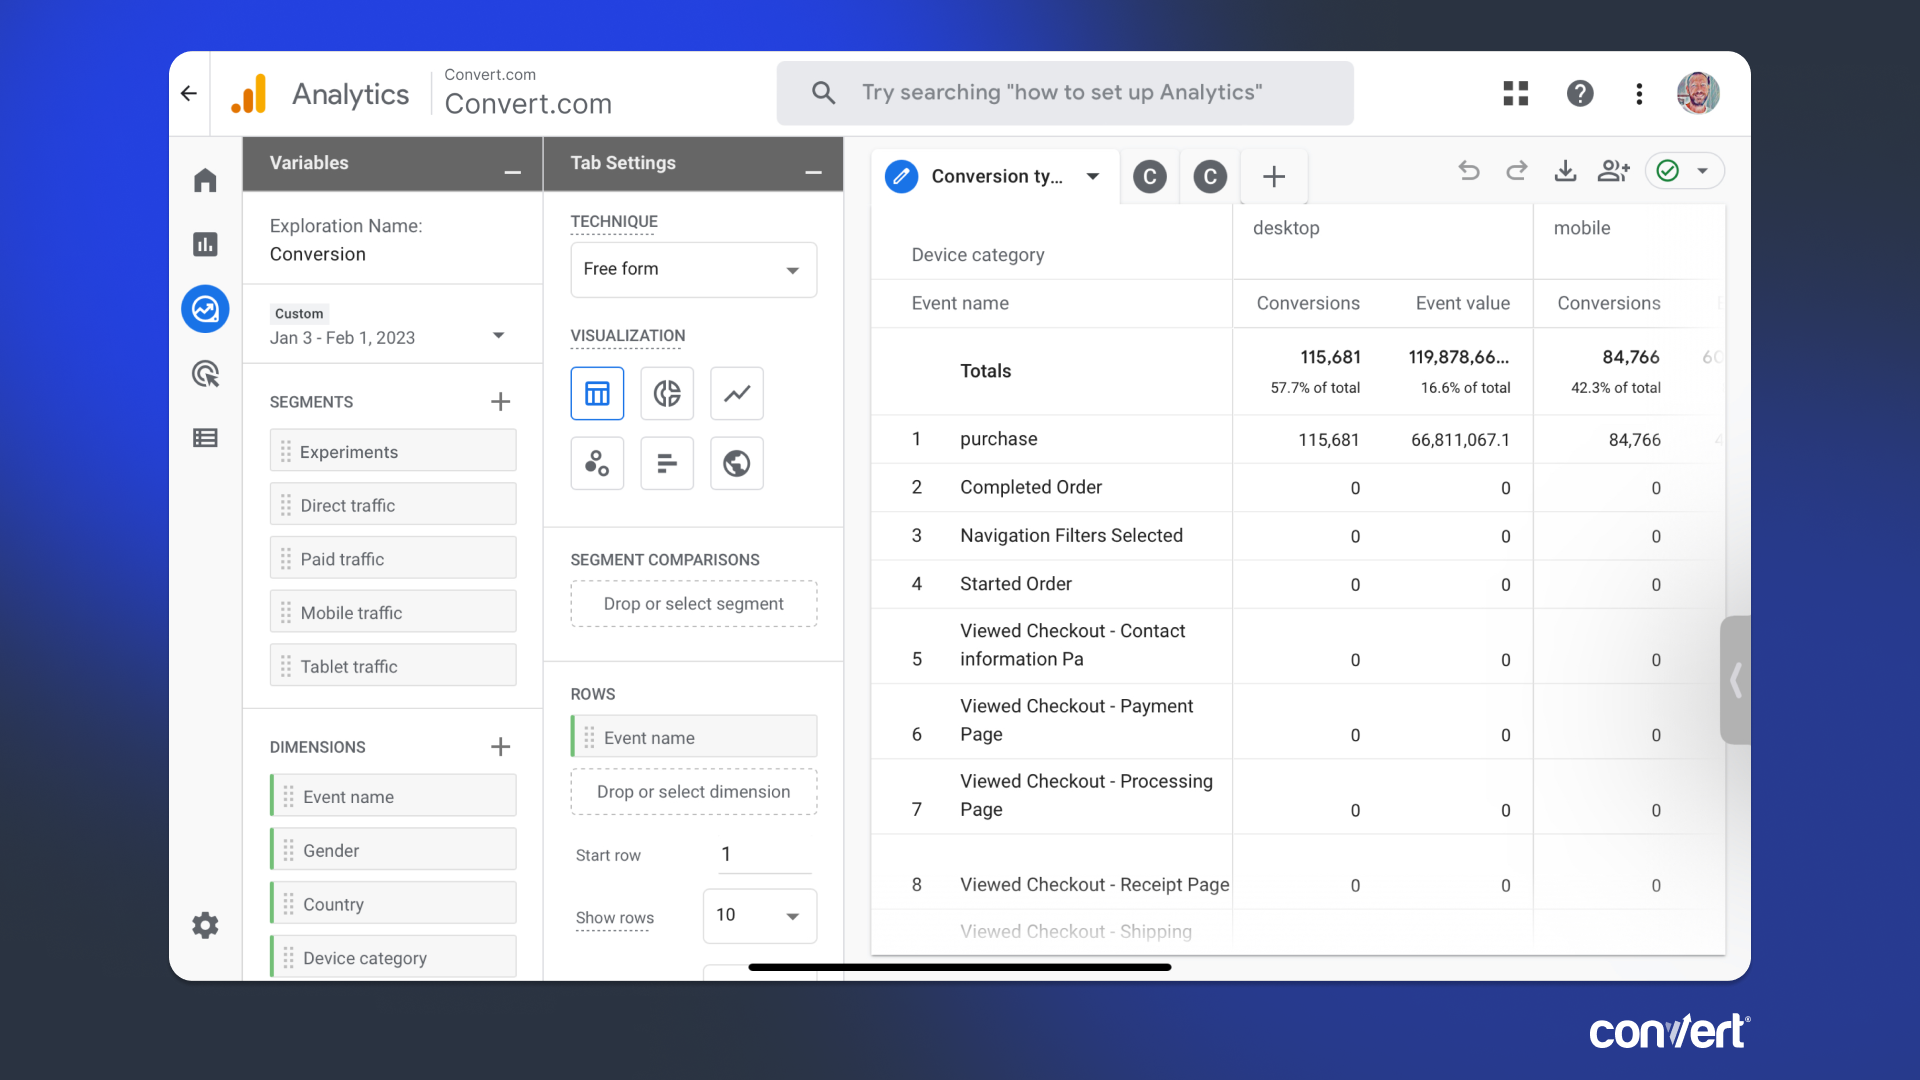Image resolution: width=1920 pixels, height=1080 pixels.
Task: Open the Home sidebar icon
Action: coord(205,180)
